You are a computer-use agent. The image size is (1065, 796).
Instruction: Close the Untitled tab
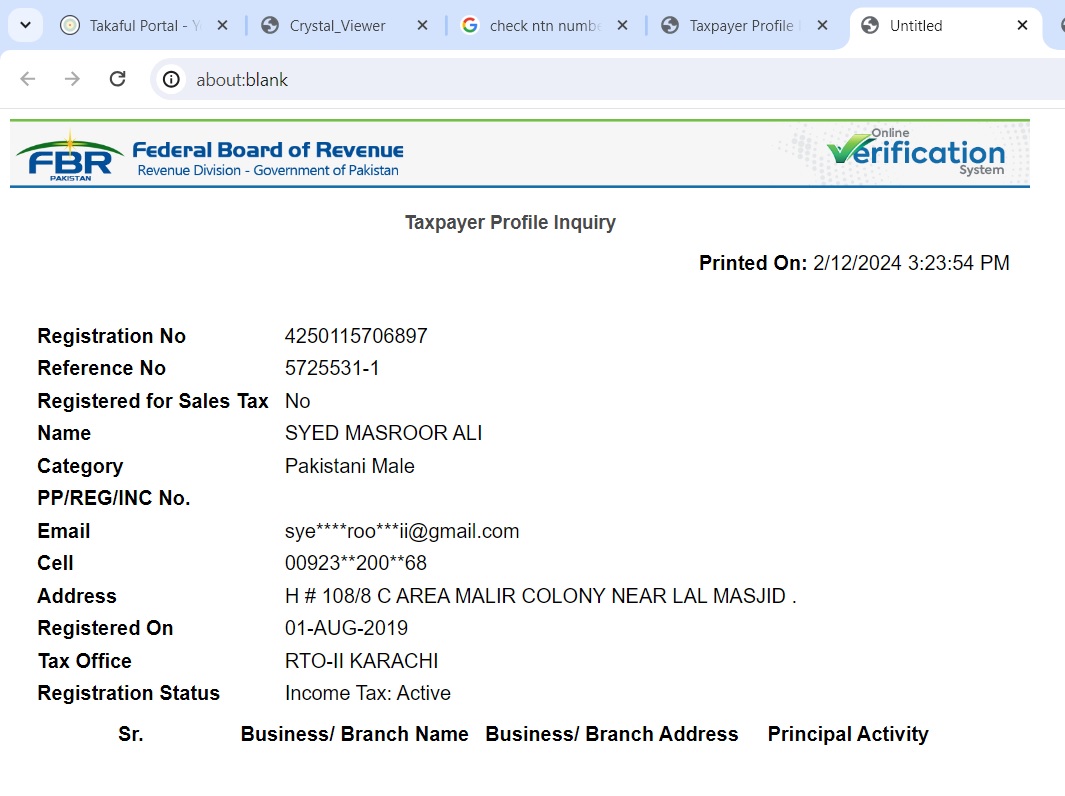pyautogui.click(x=1022, y=26)
